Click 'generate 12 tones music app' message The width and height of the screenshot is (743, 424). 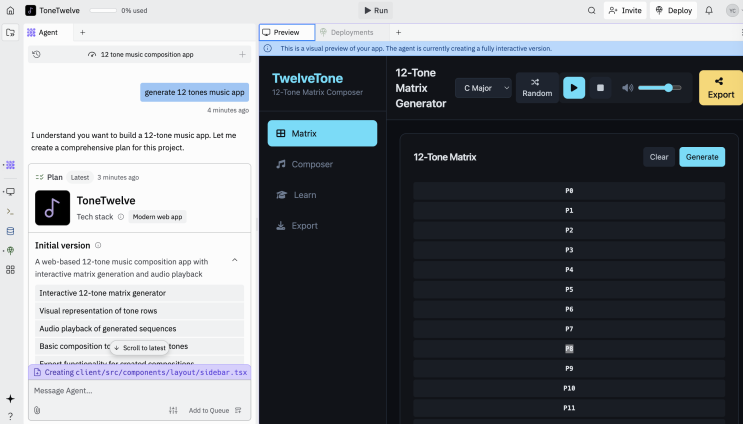click(194, 92)
